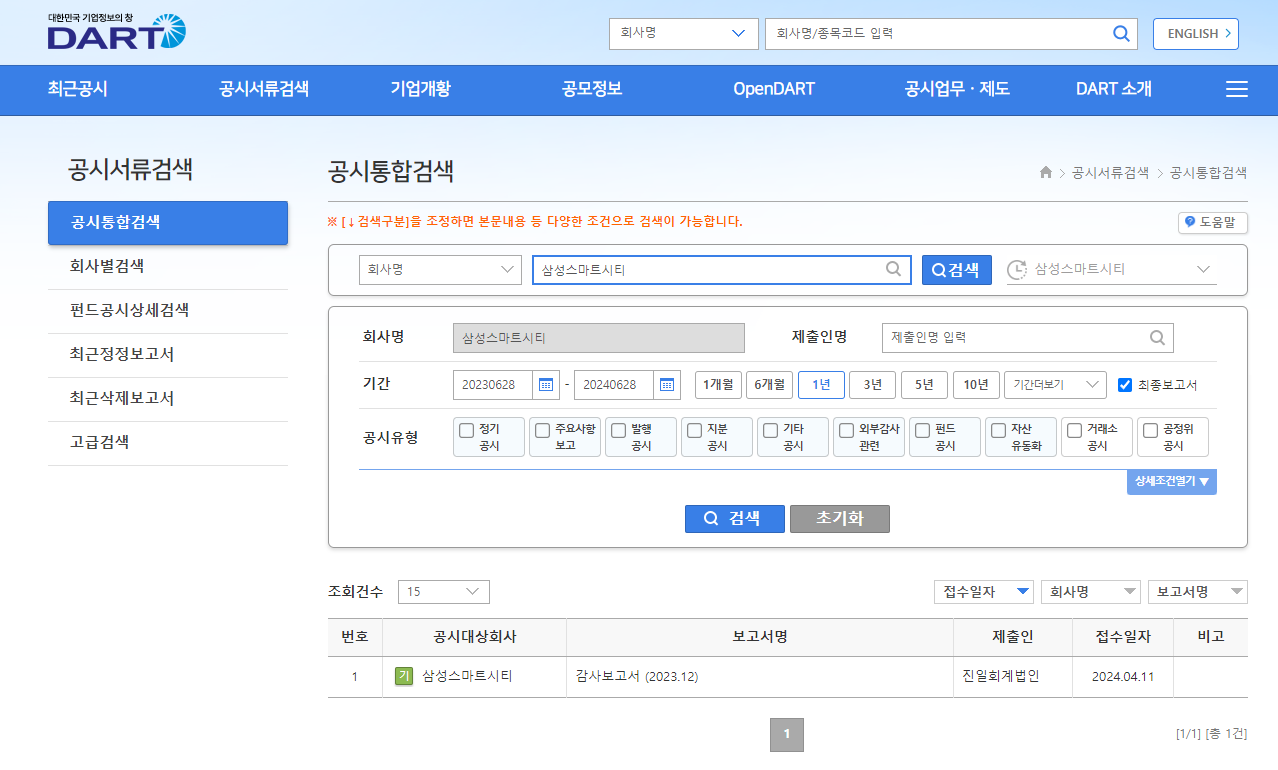Click magnifier icon inside company name field
The height and width of the screenshot is (770, 1278).
893,269
